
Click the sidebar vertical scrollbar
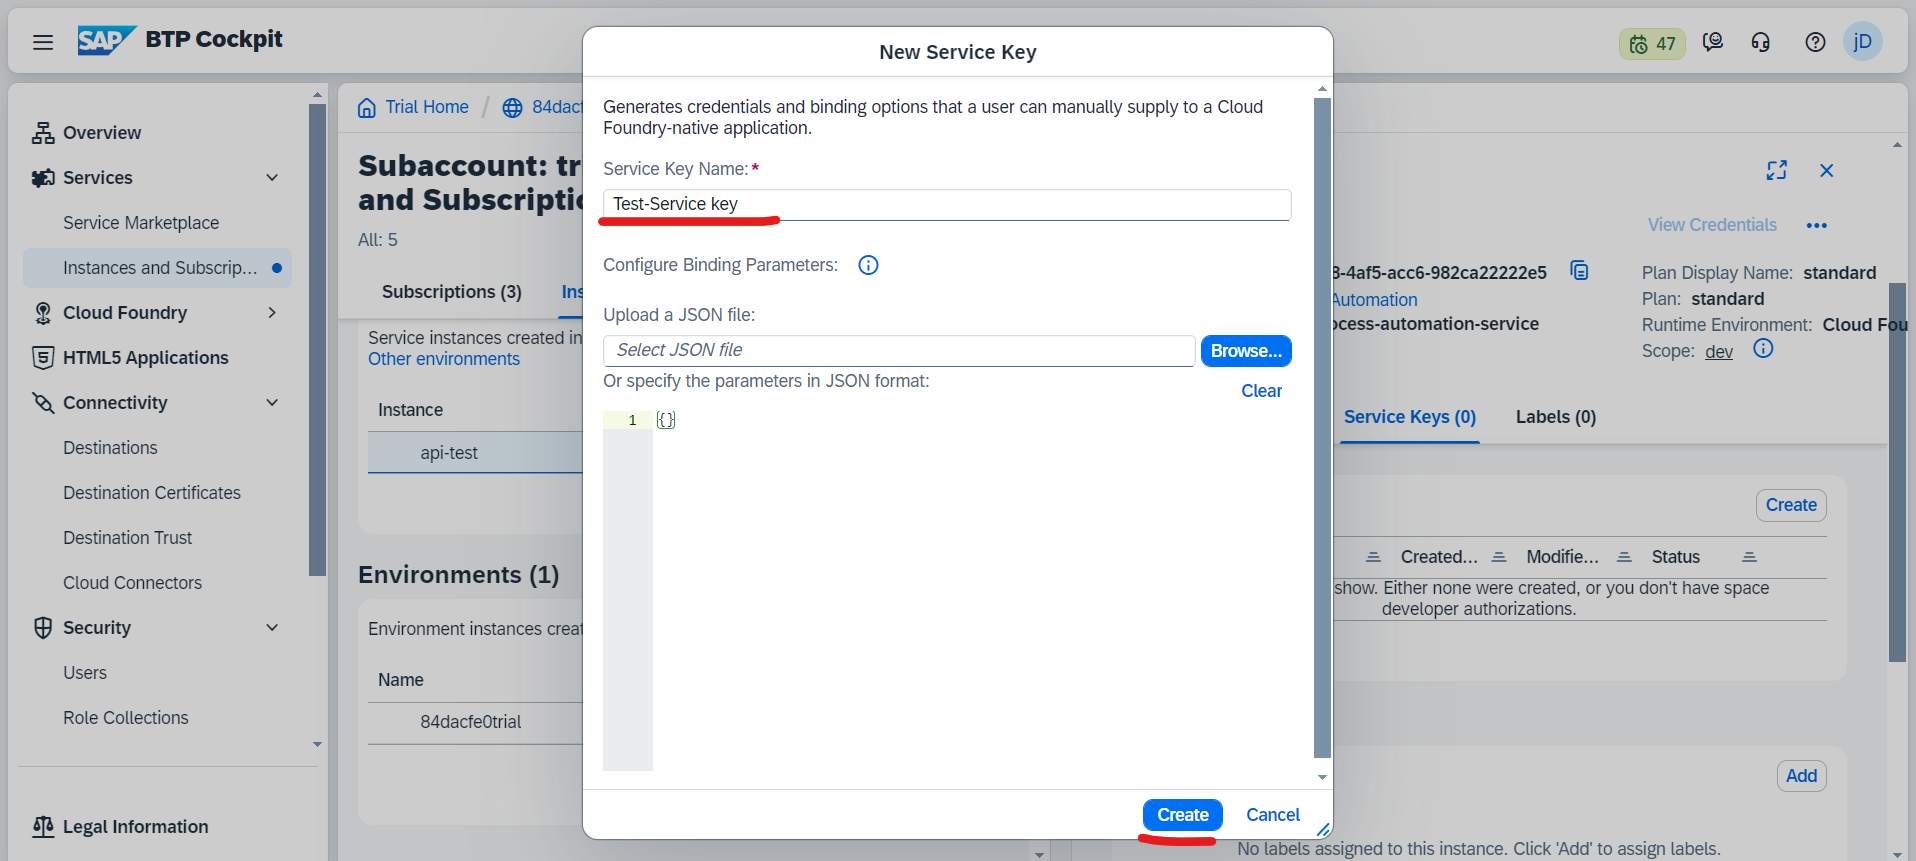coord(317,340)
